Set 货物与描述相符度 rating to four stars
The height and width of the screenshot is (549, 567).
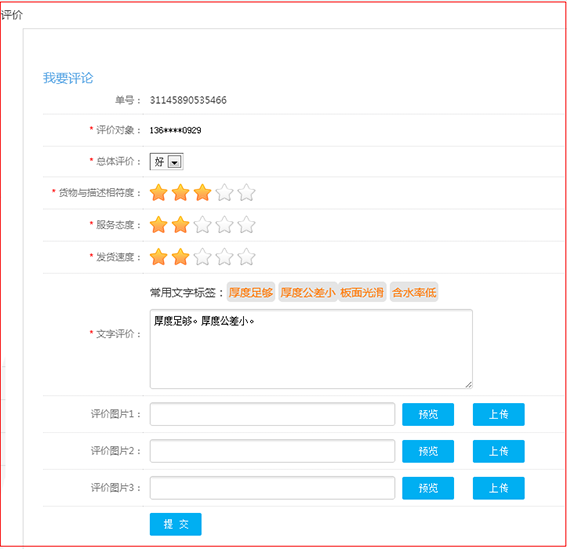[x=224, y=192]
